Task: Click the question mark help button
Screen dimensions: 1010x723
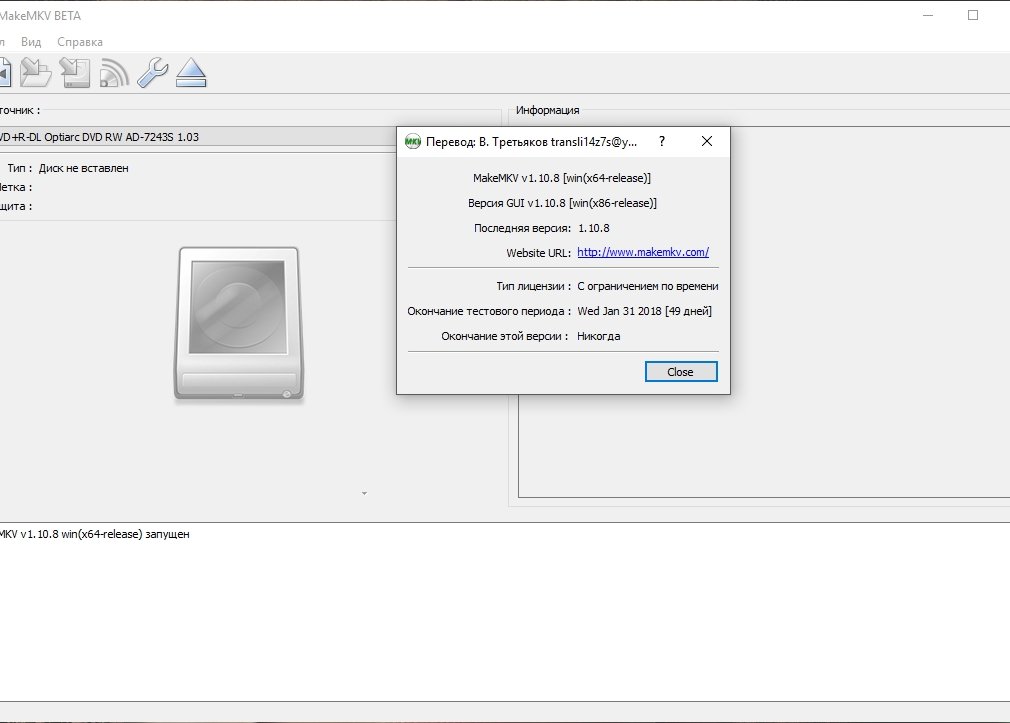Action: [662, 142]
